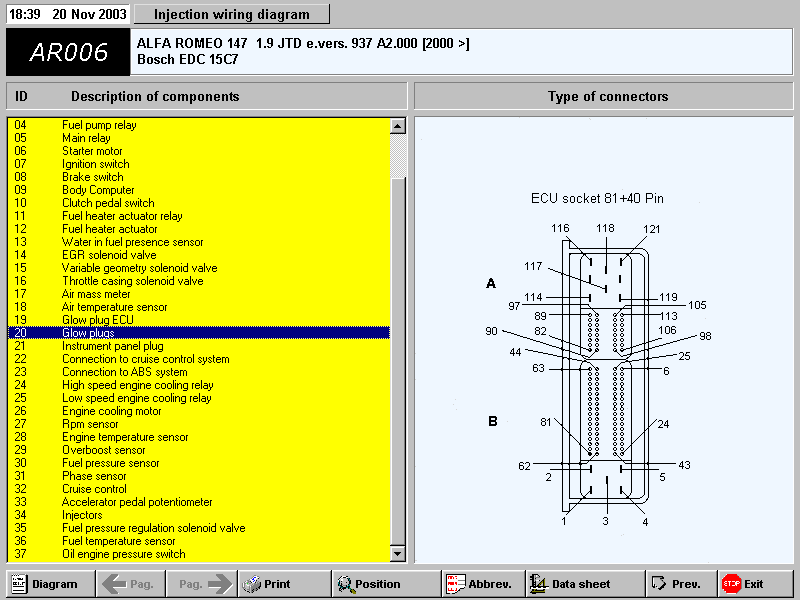Click the Injection wiring diagram title button

click(232, 14)
